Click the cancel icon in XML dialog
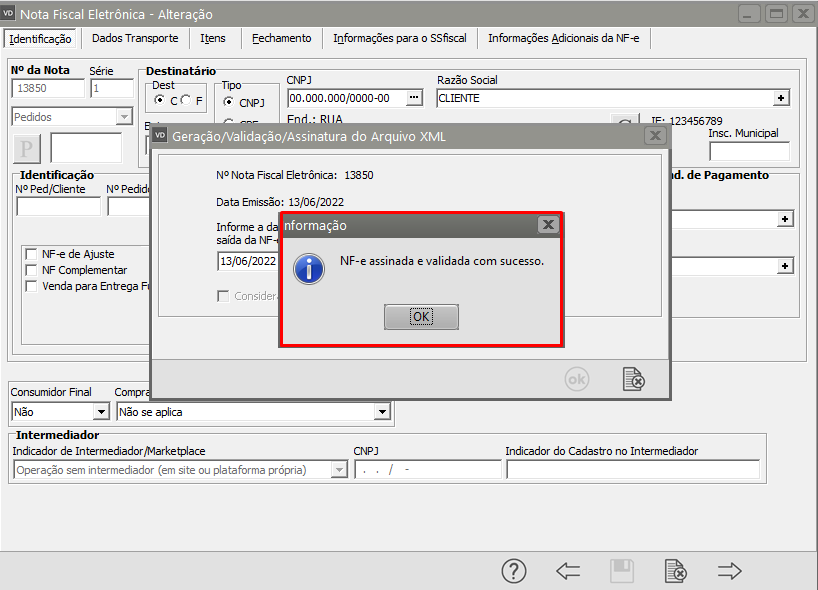Image resolution: width=818 pixels, height=590 pixels. click(633, 379)
